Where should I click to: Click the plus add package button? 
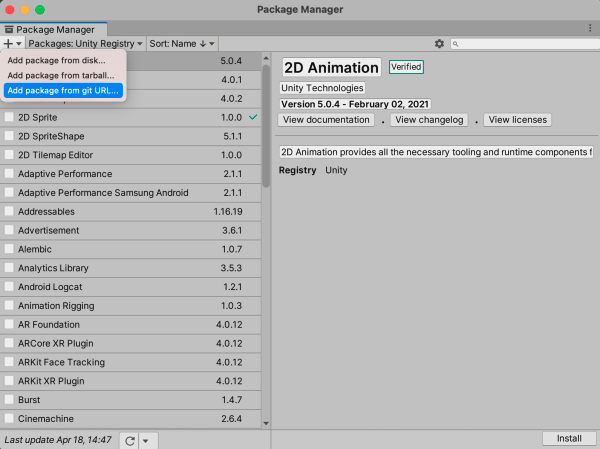12,44
